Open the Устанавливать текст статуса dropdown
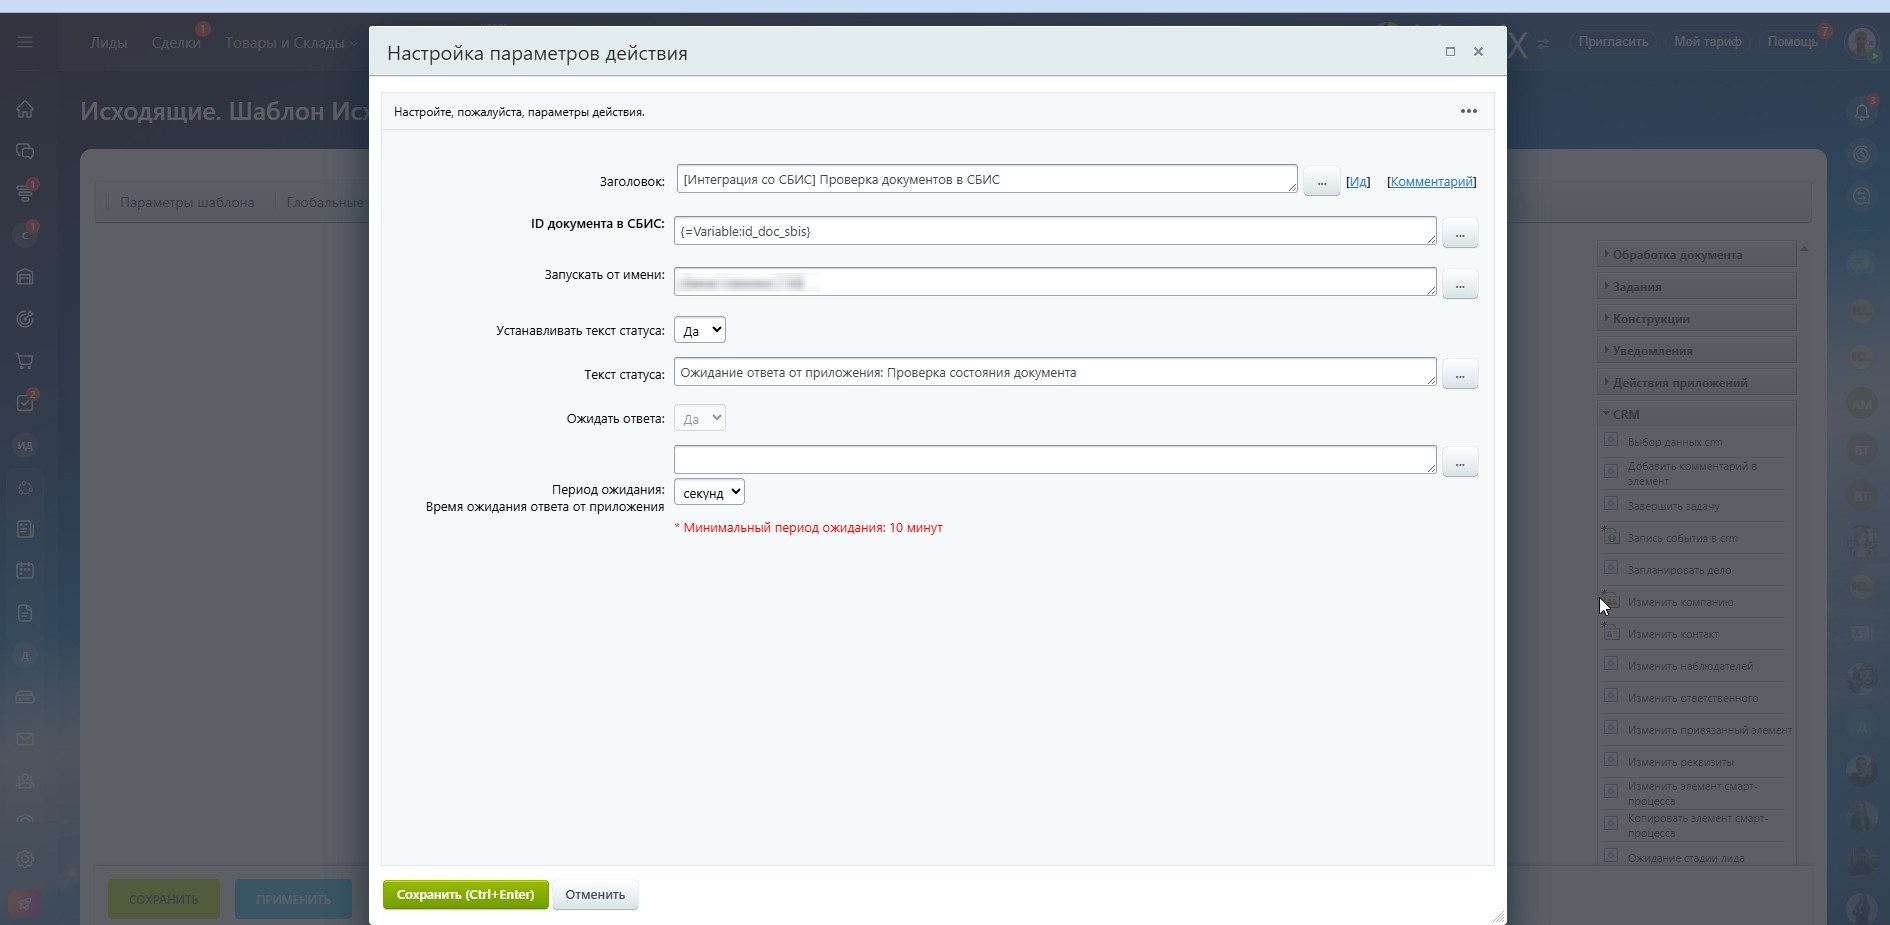This screenshot has width=1890, height=925. tap(699, 330)
